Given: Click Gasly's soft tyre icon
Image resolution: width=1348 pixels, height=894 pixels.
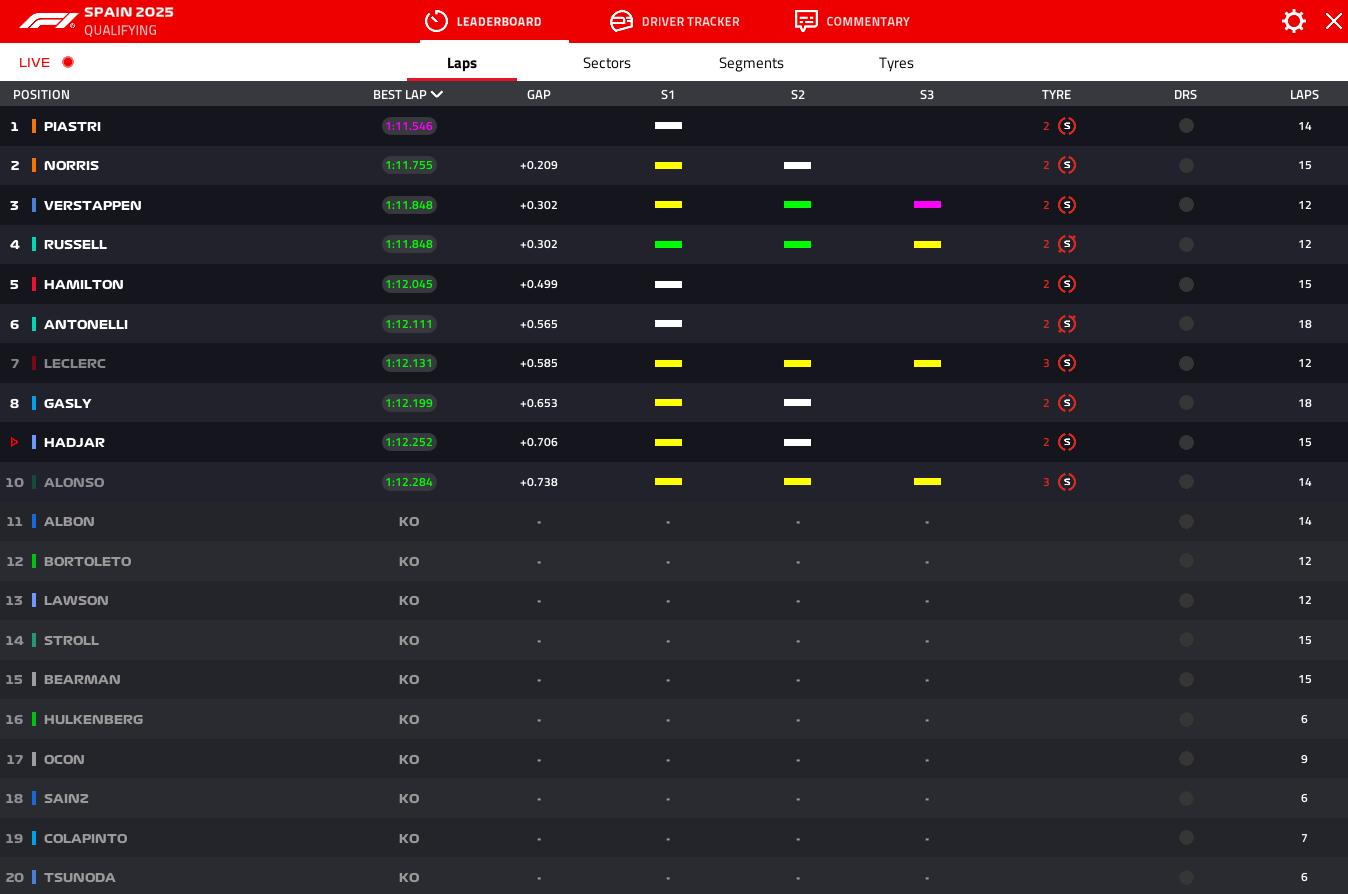Looking at the screenshot, I should tap(1067, 403).
